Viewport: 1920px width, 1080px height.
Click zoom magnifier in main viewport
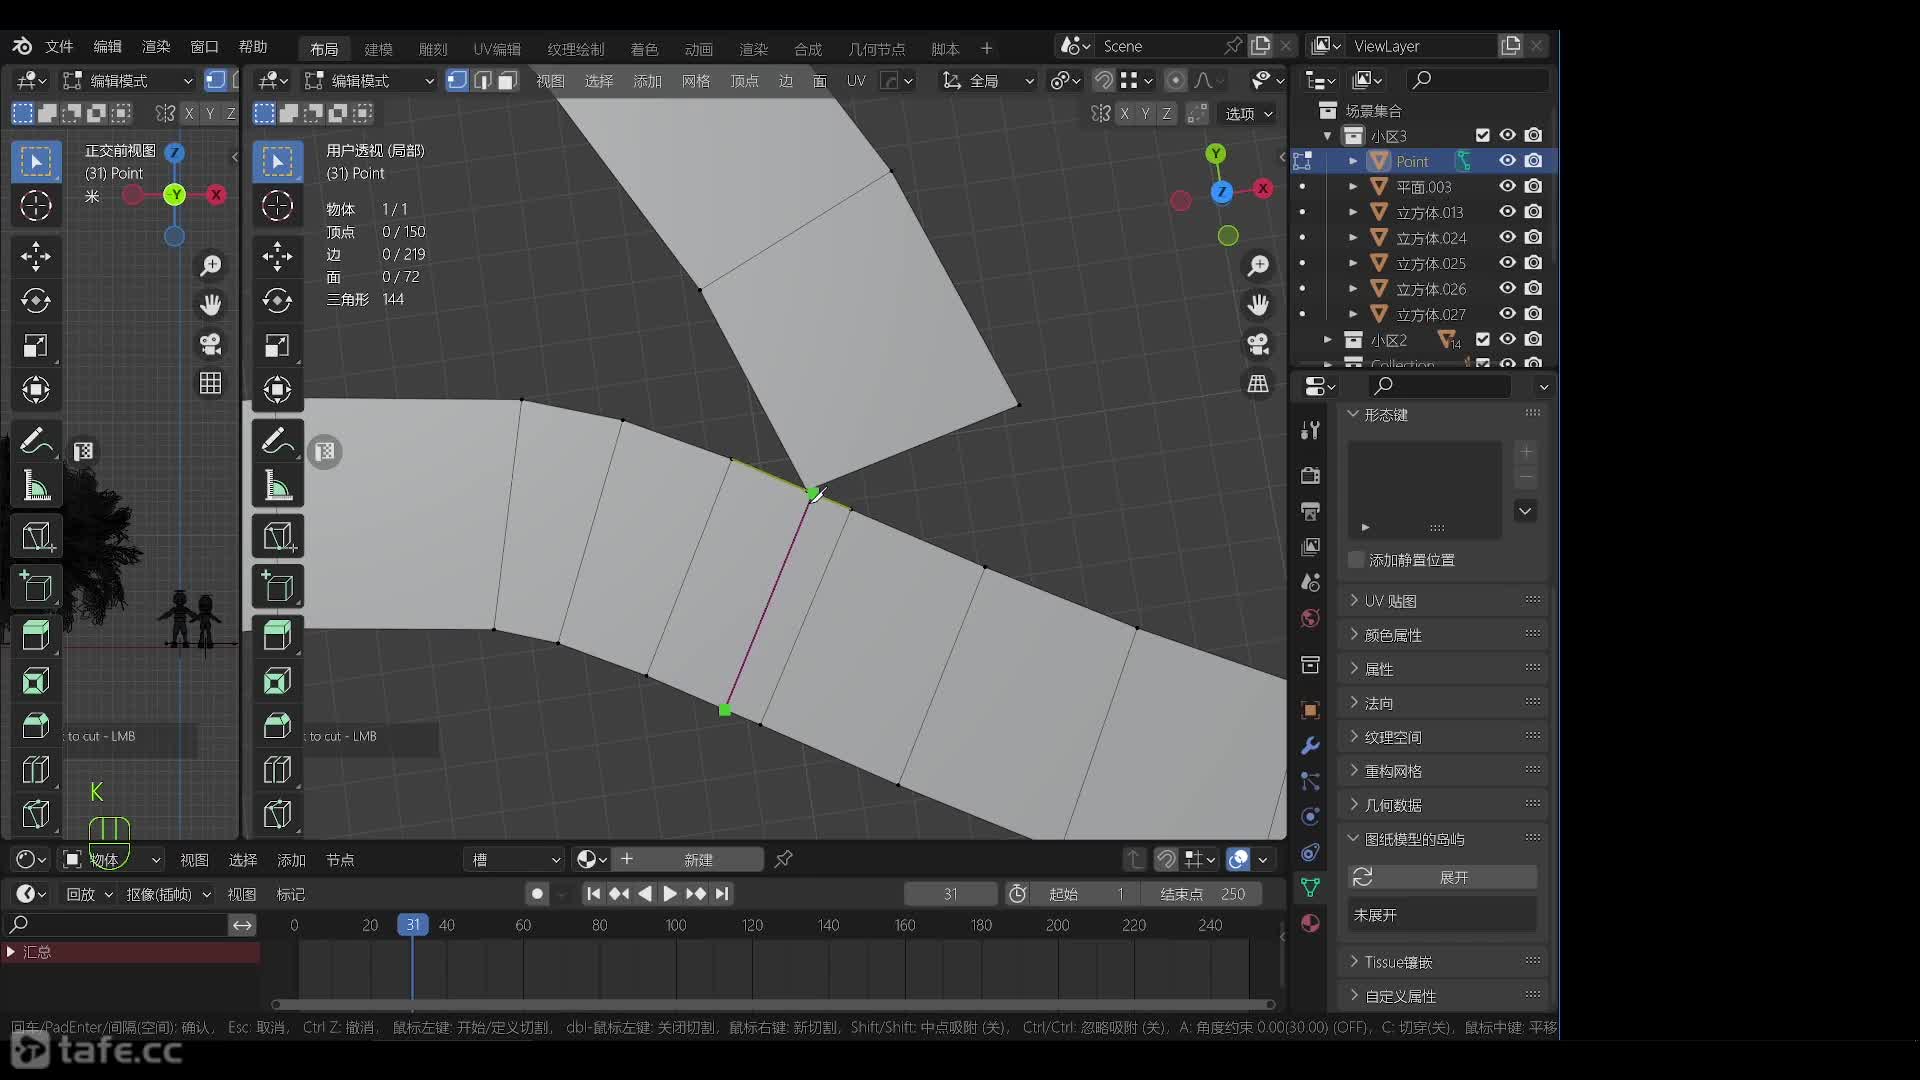click(x=1258, y=266)
